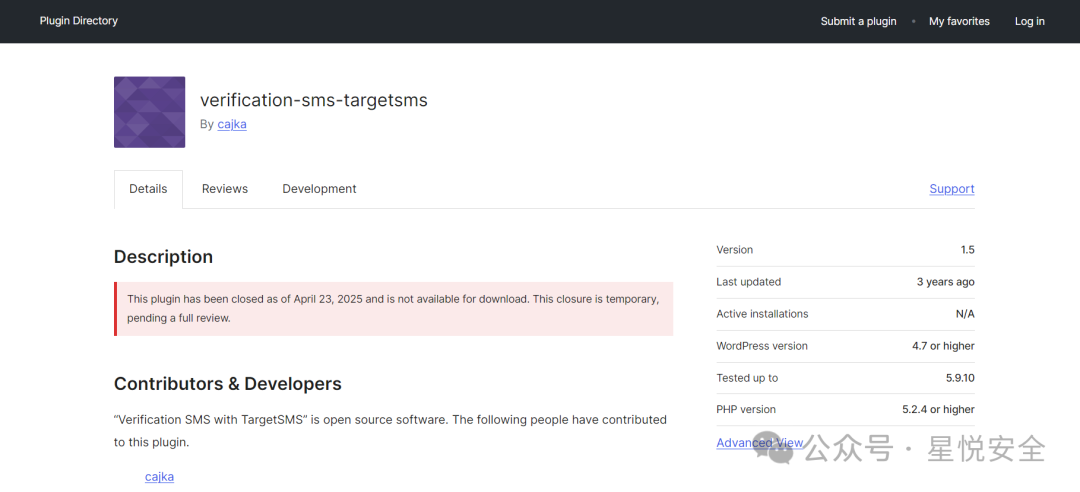Click the Active installations label

(x=762, y=314)
